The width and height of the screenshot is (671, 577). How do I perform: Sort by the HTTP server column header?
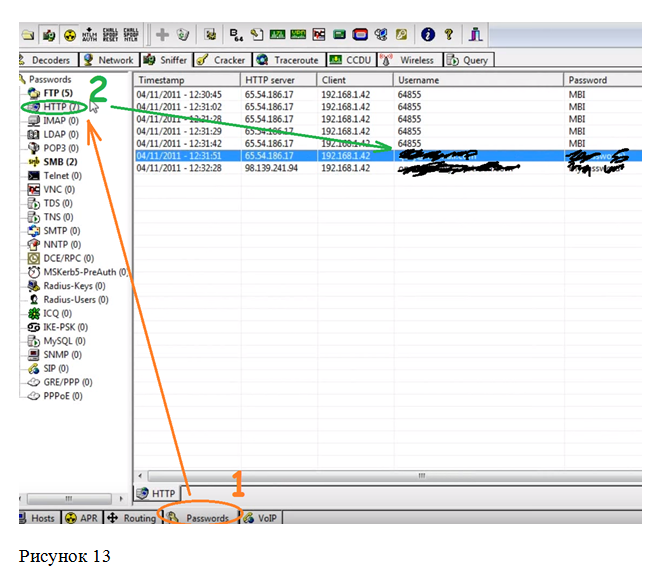[279, 80]
